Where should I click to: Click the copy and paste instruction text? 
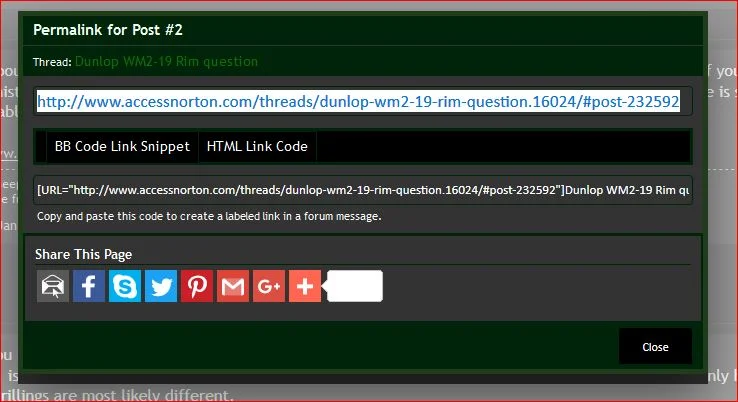click(x=209, y=216)
